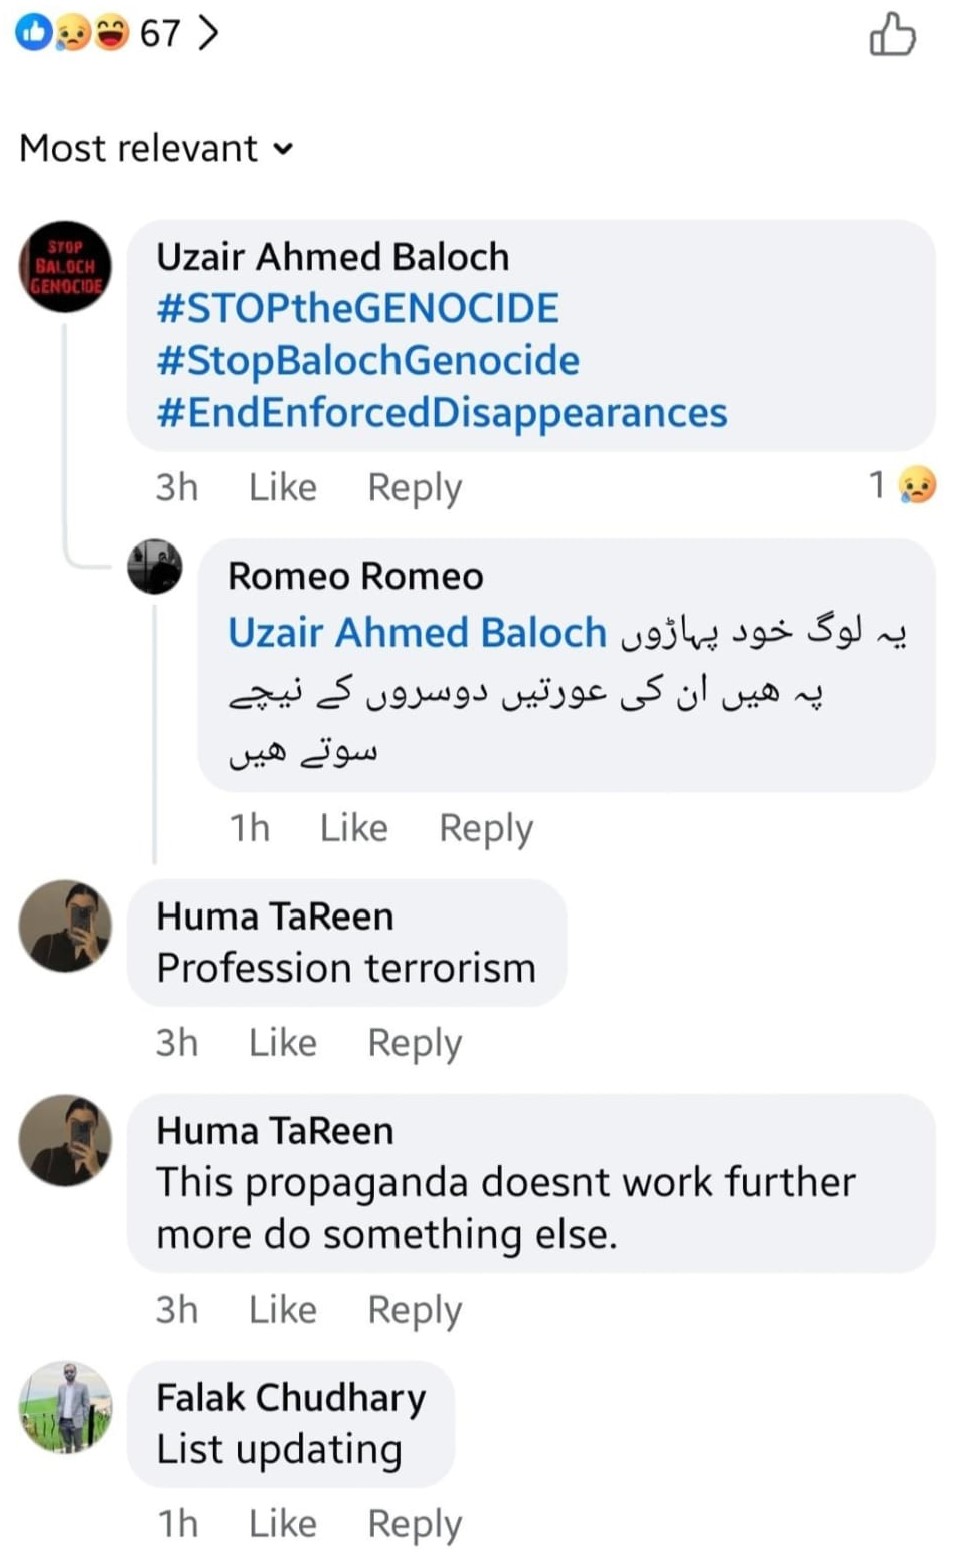Expand the Most relevant sort dropdown
Image resolution: width=959 pixels, height=1566 pixels.
[x=157, y=149]
